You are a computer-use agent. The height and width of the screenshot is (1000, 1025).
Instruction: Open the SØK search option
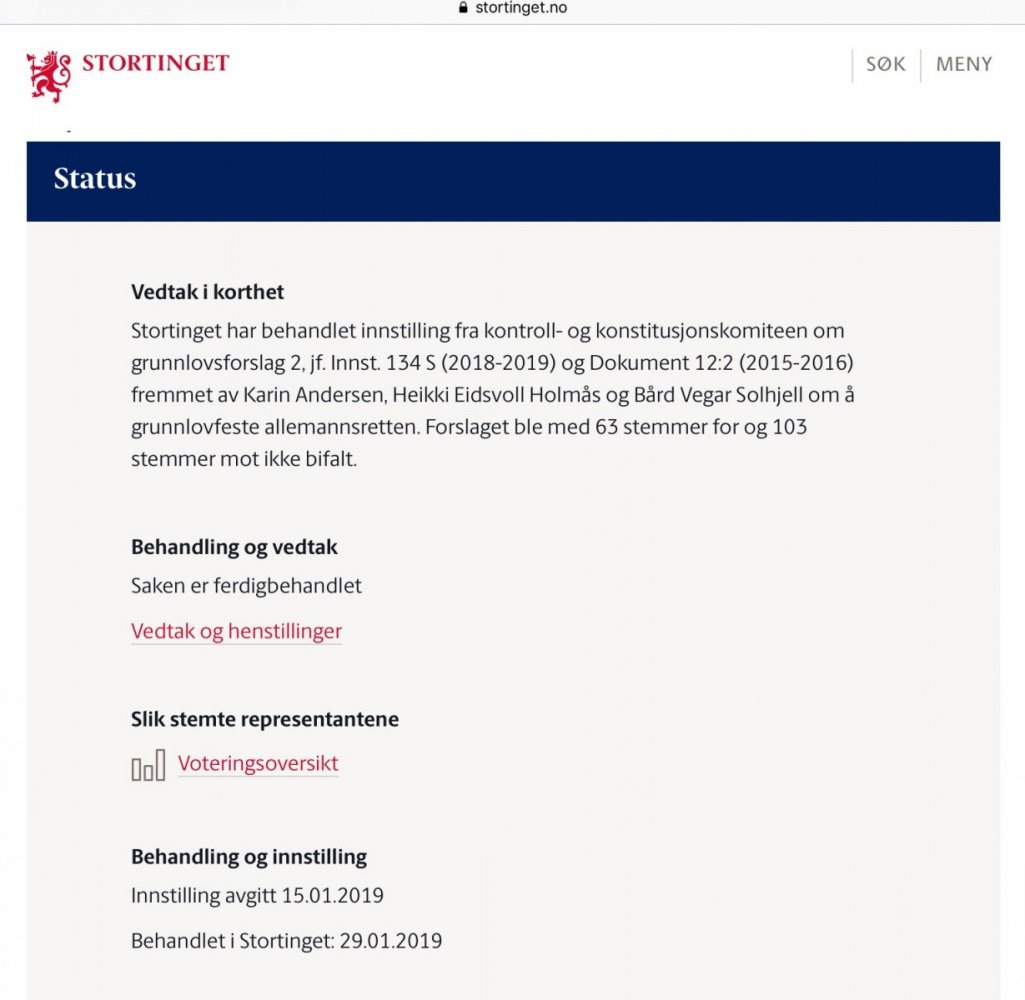885,65
